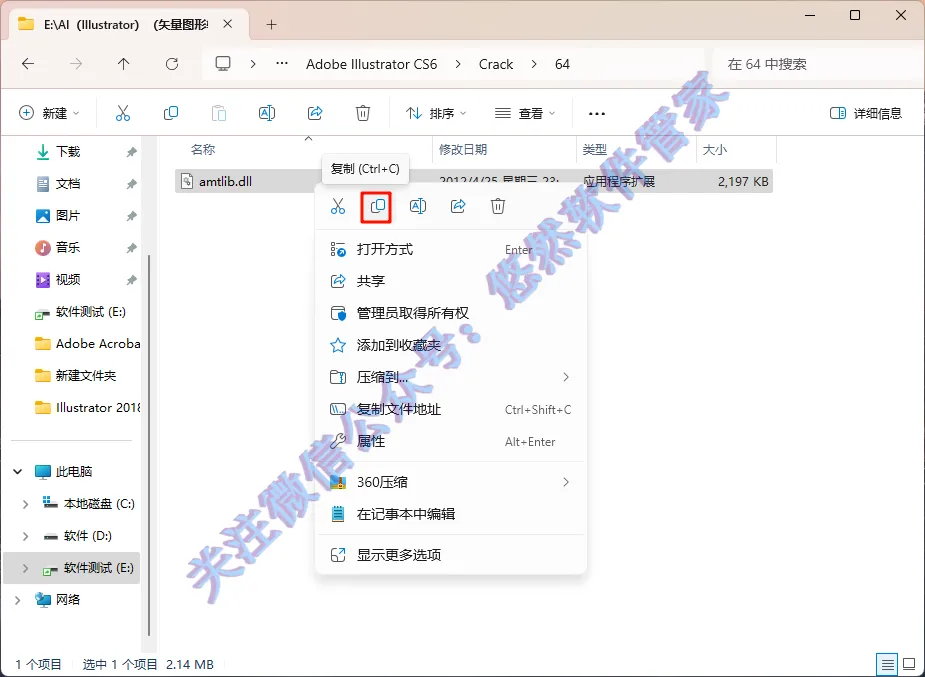Choose 共享 from the context menu
This screenshot has width=925, height=677.
[x=451, y=281]
